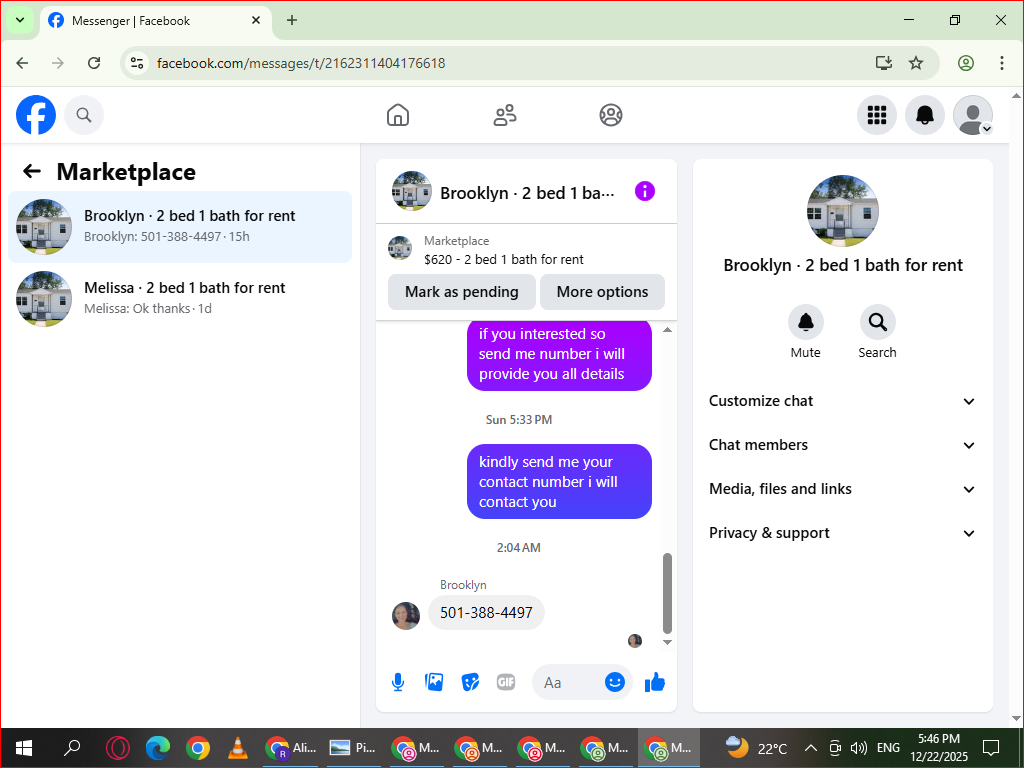This screenshot has width=1024, height=768.
Task: Show hidden system tray icons
Action: 810,748
